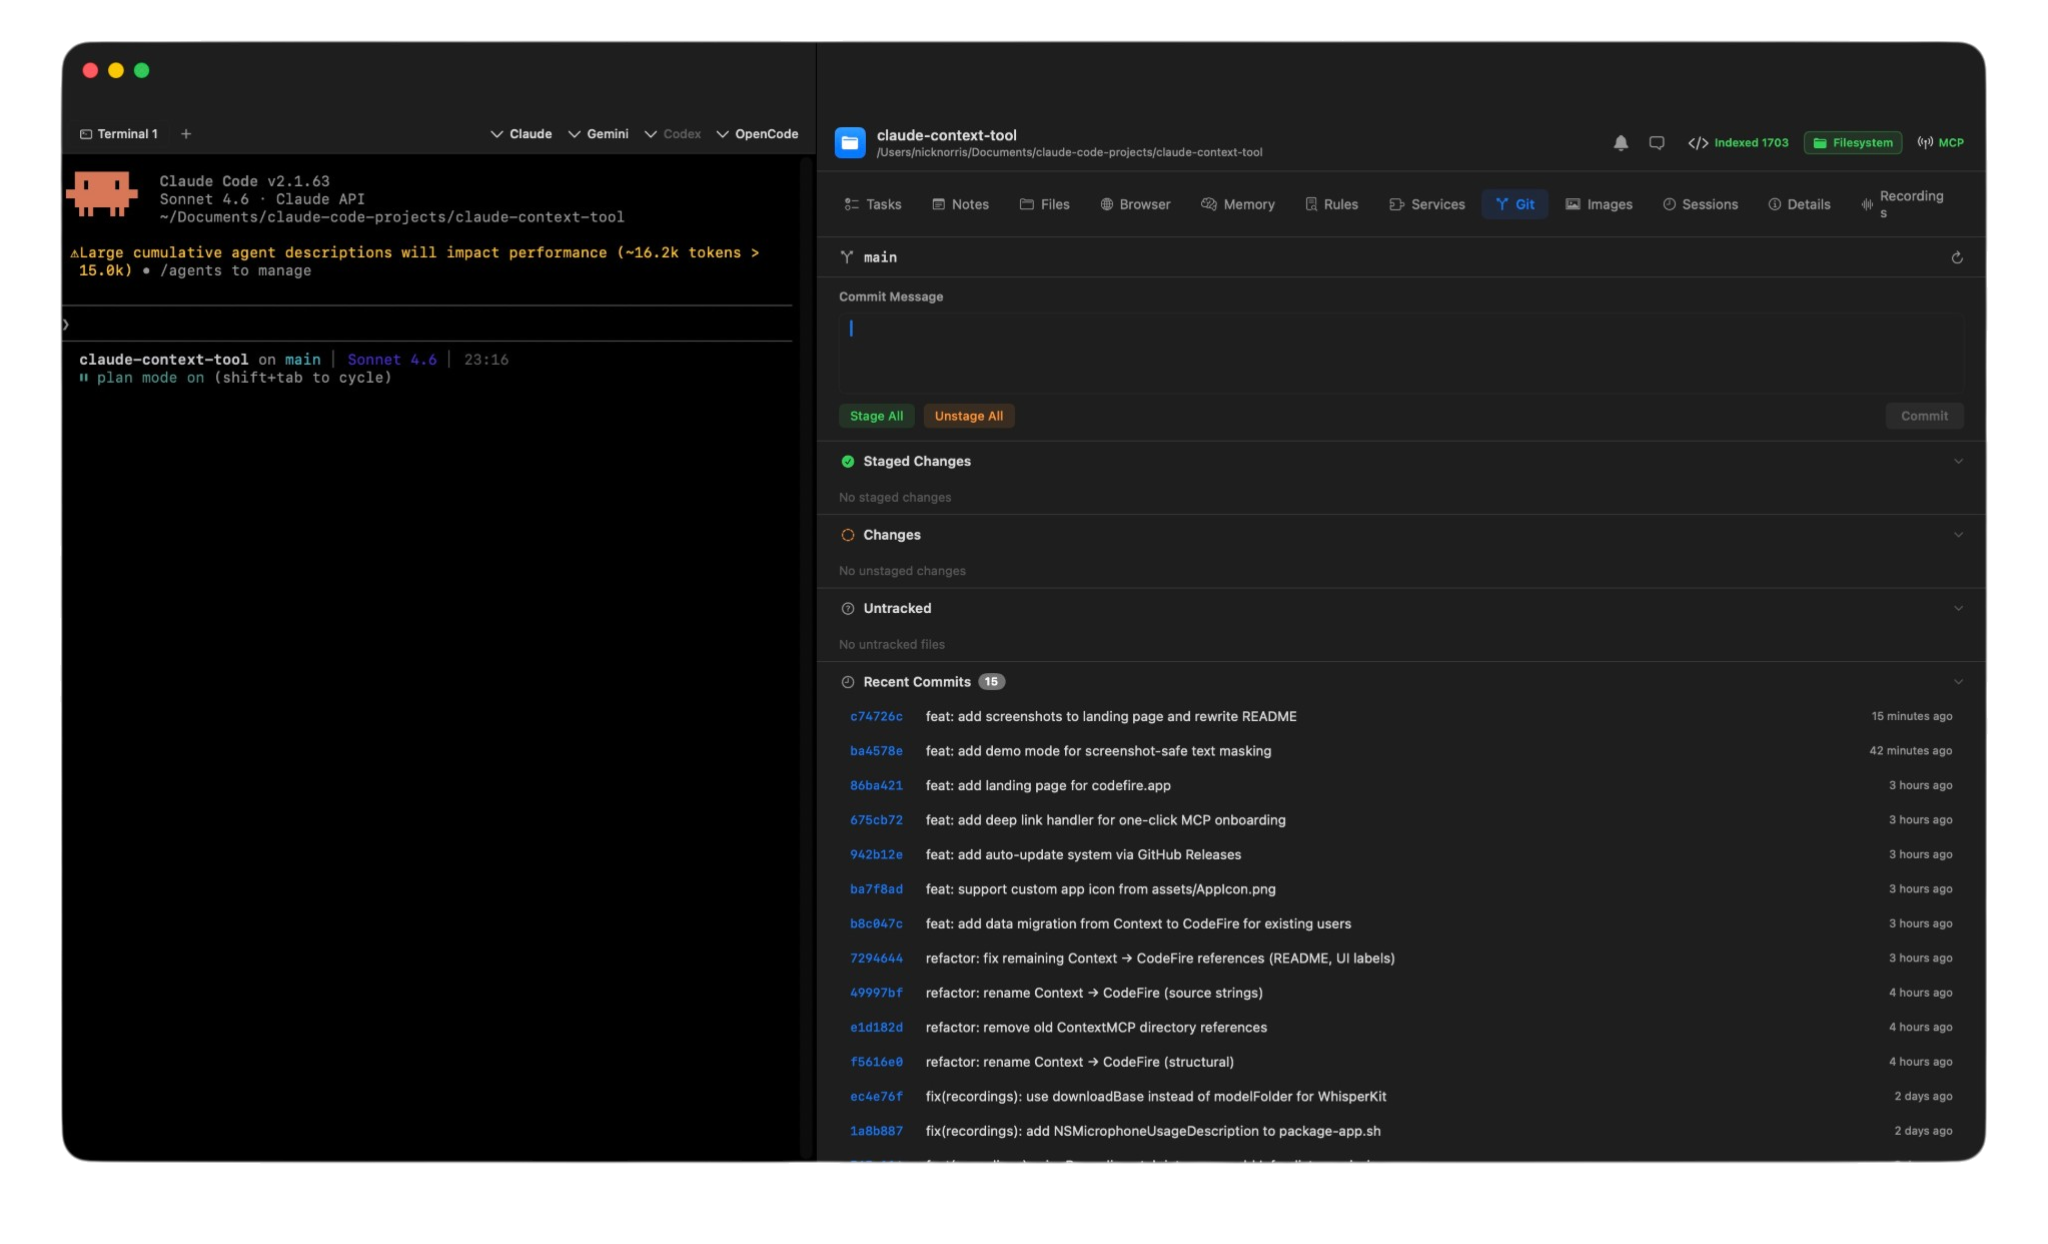
Task: Refresh the Git branch status
Action: (1955, 257)
